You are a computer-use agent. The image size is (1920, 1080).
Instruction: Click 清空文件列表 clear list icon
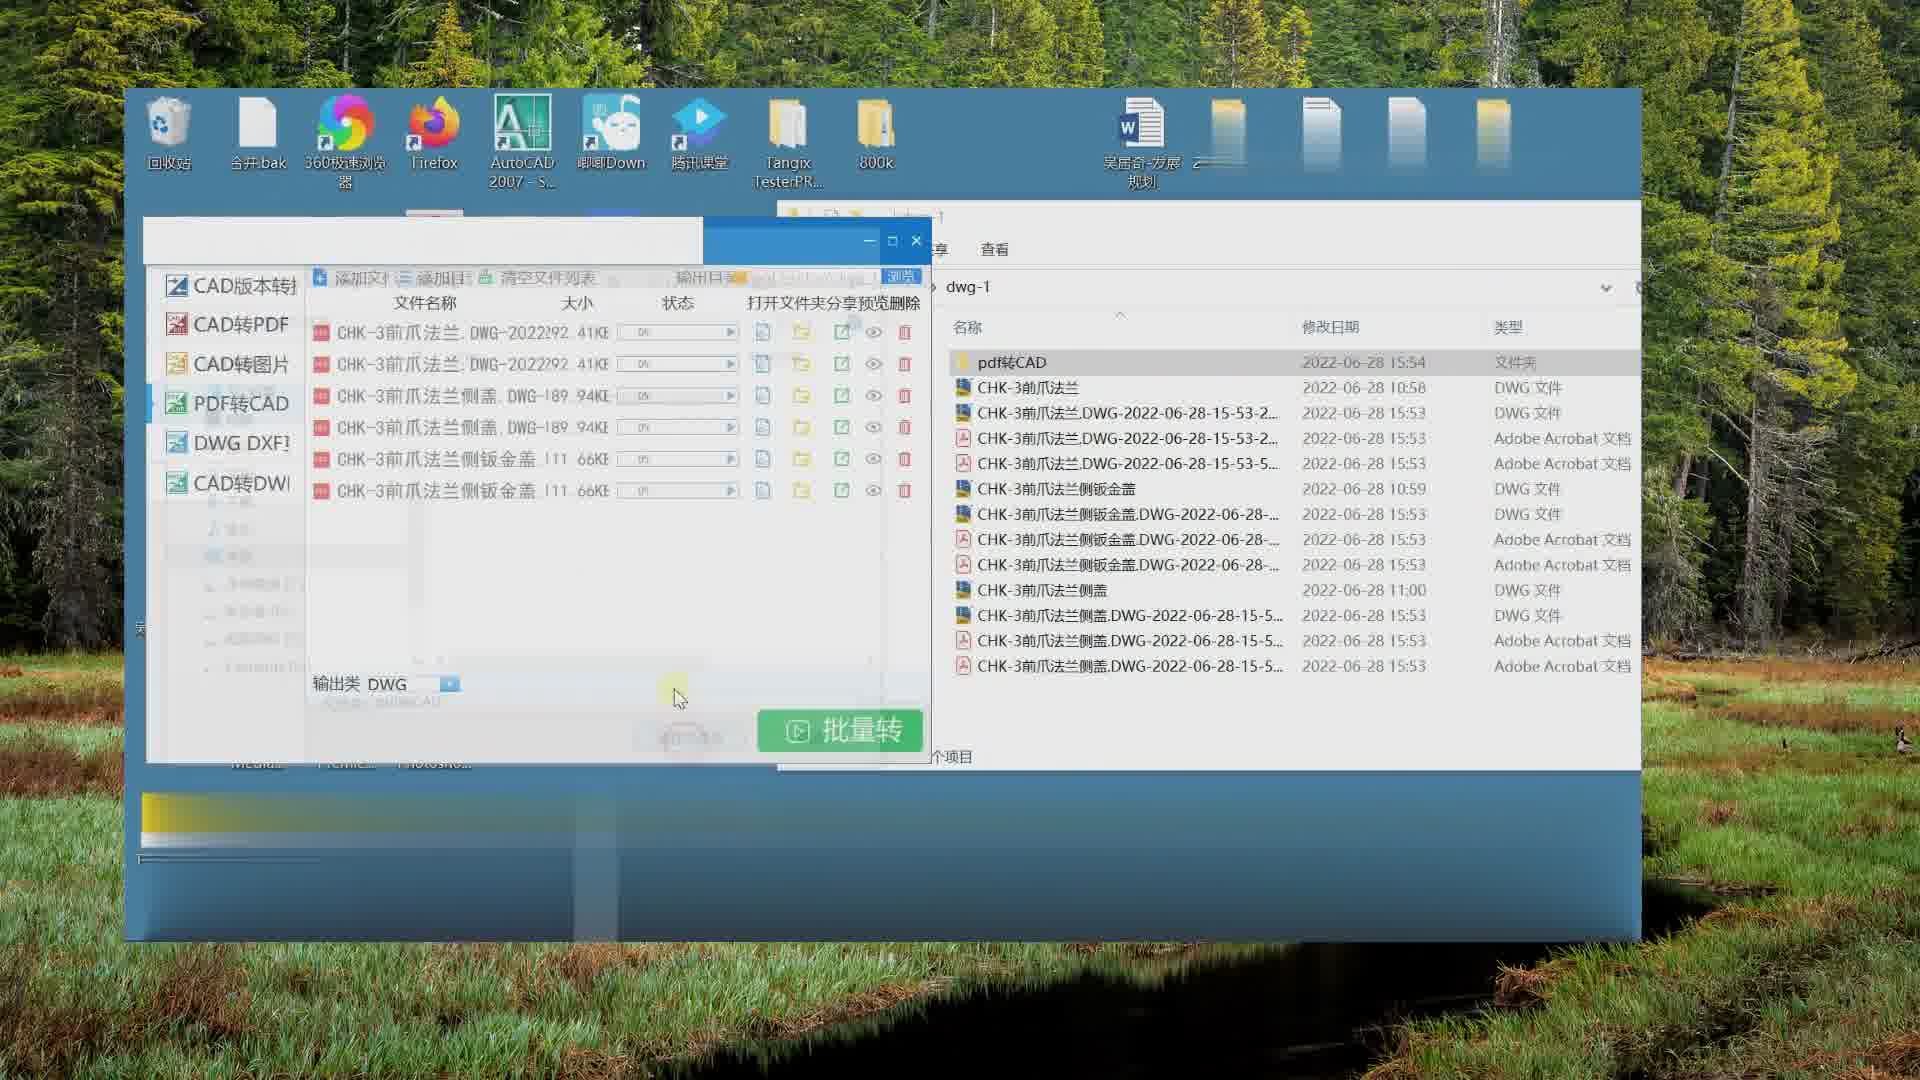(x=486, y=277)
